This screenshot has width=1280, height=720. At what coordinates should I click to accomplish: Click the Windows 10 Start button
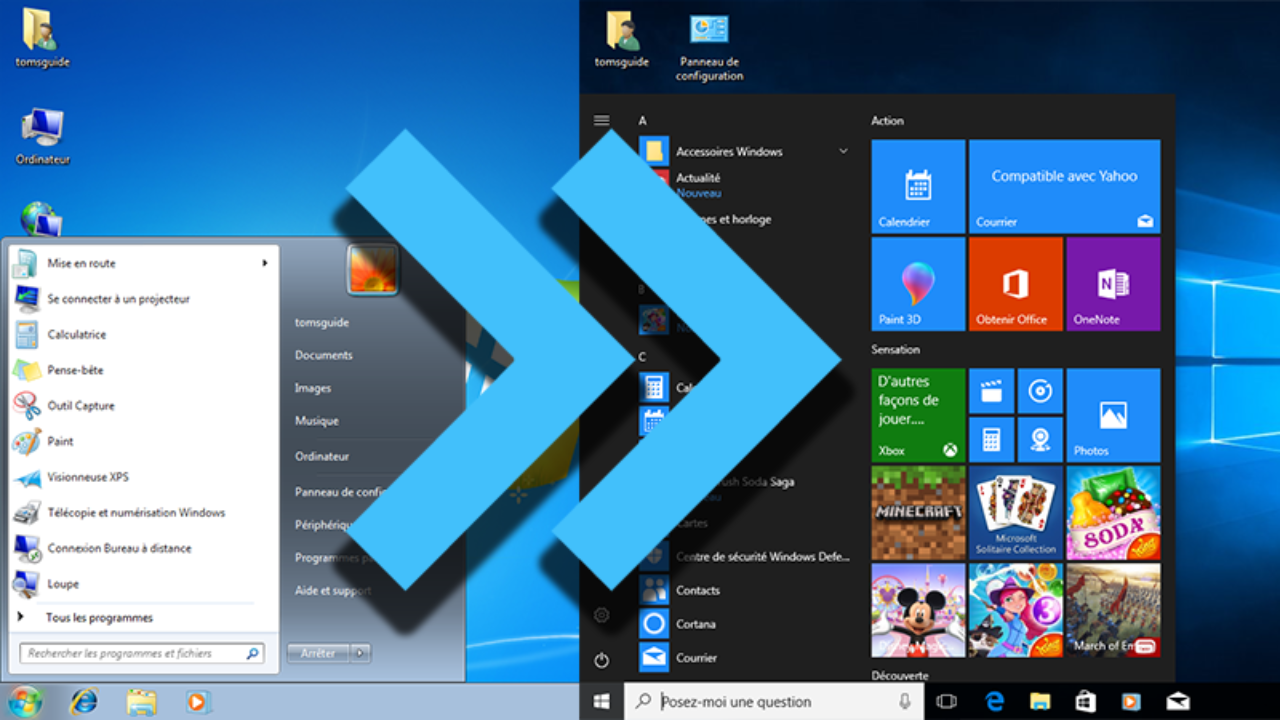(601, 702)
